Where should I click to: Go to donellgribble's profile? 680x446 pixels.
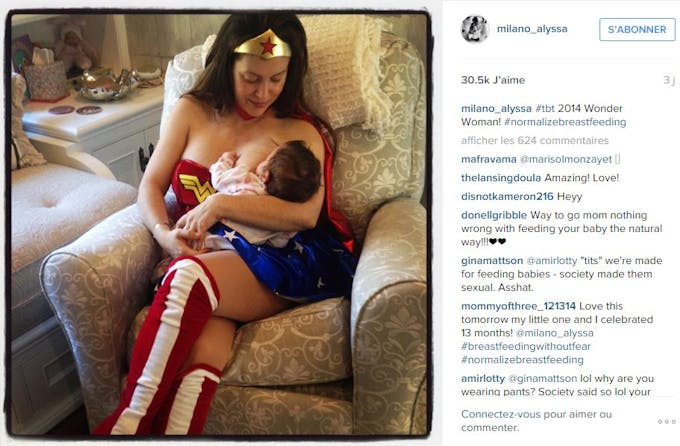tap(494, 215)
